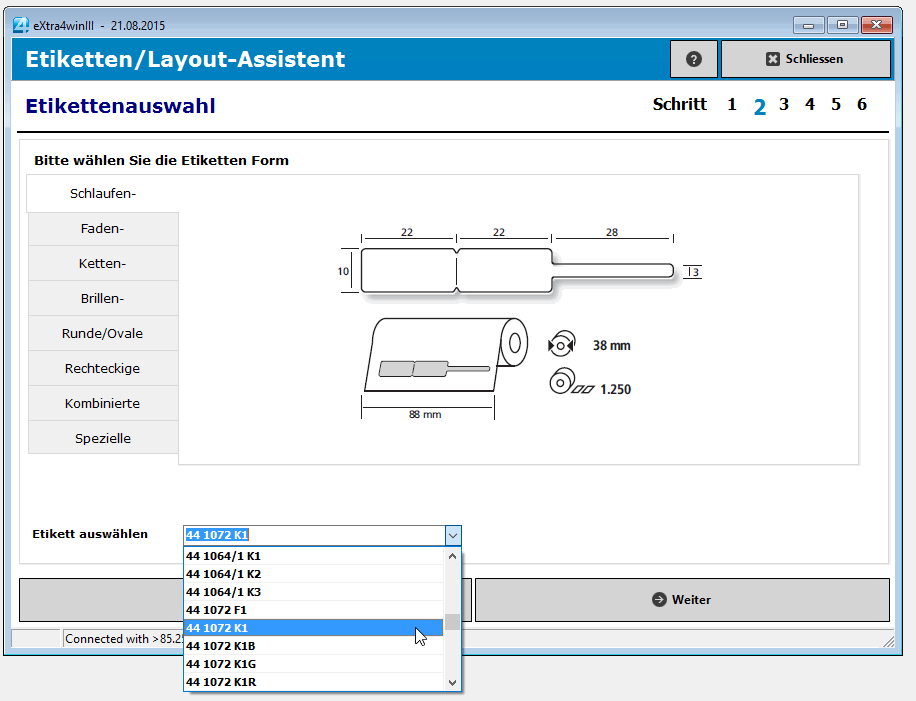The height and width of the screenshot is (701, 916).
Task: Open the Kombinierte labels tab
Action: 103,404
